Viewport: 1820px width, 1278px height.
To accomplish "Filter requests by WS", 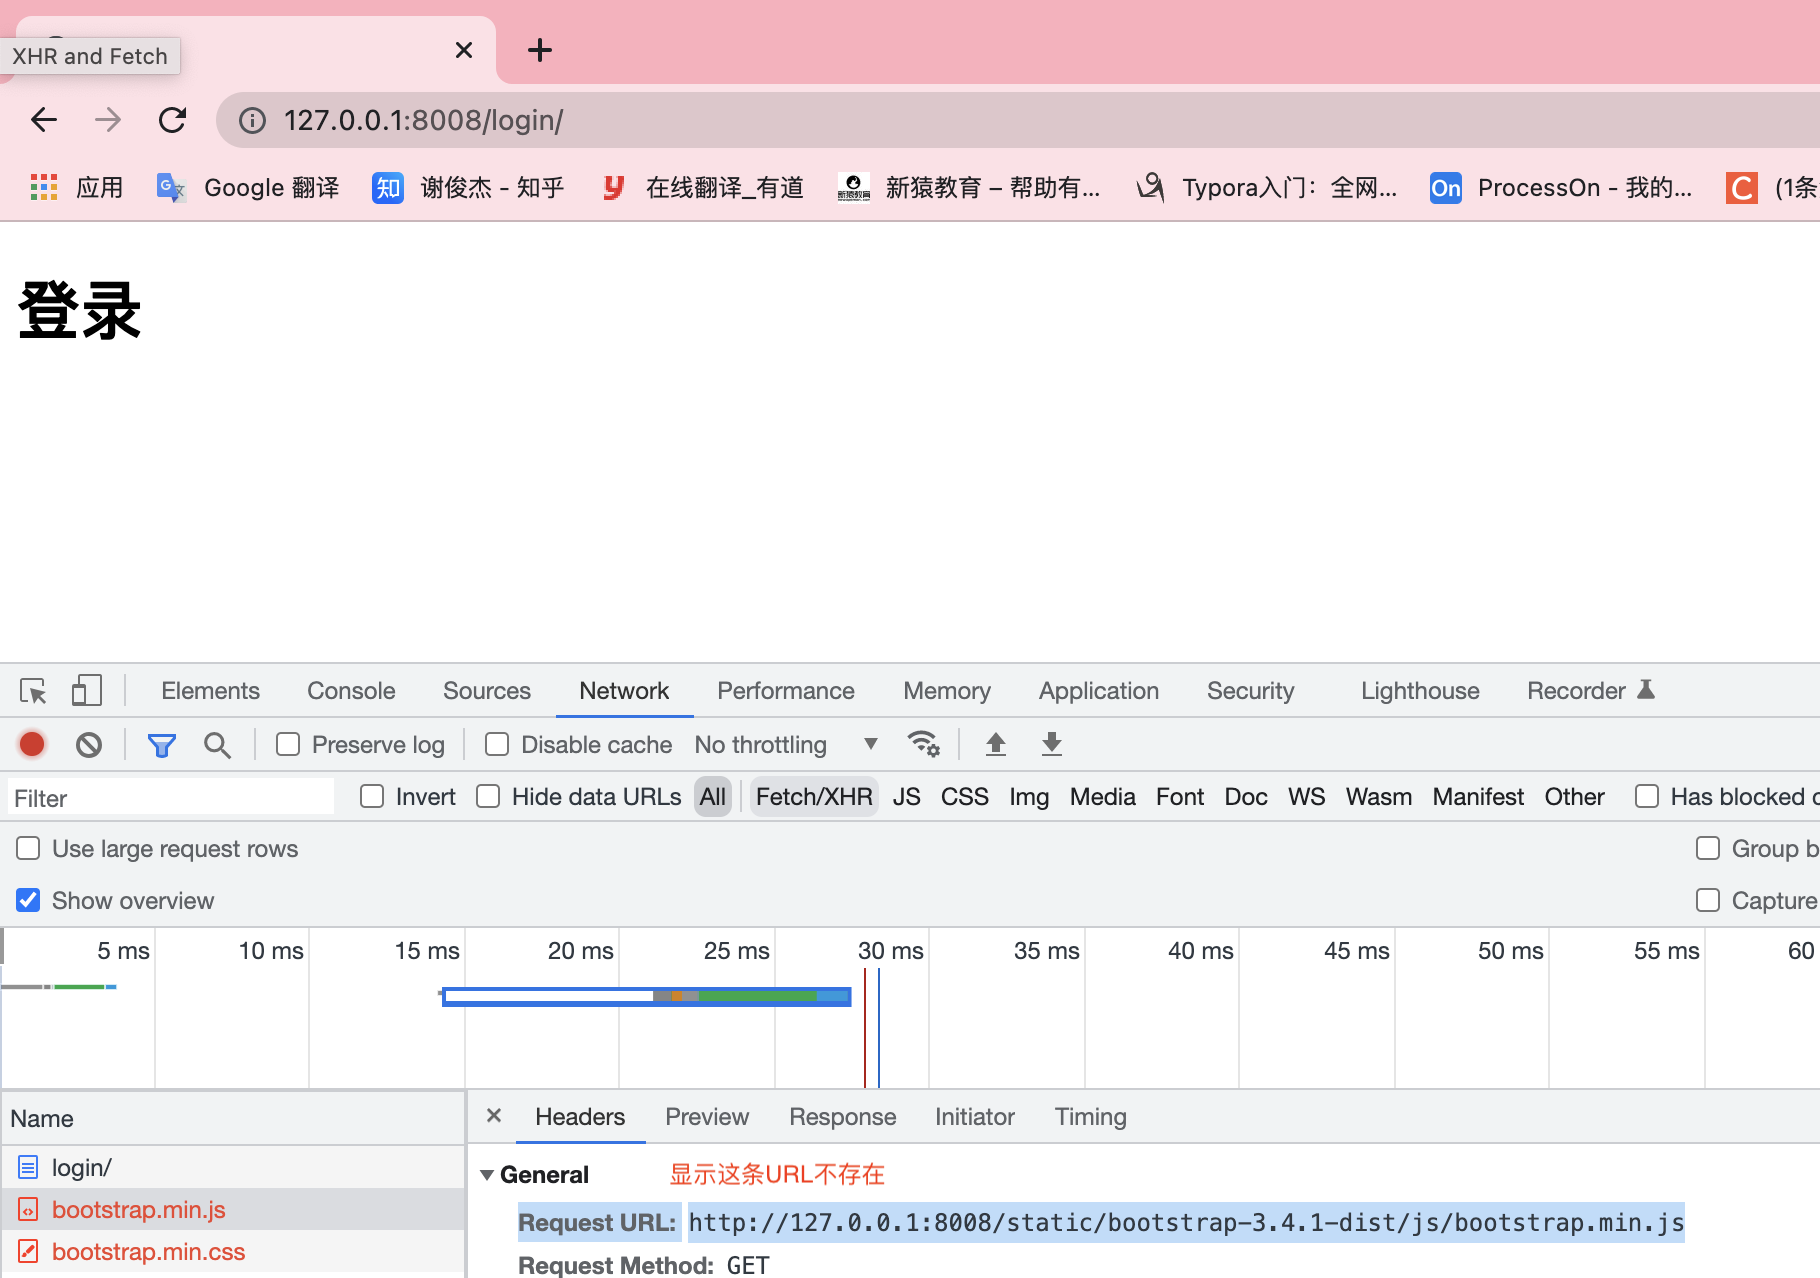I will pos(1306,797).
